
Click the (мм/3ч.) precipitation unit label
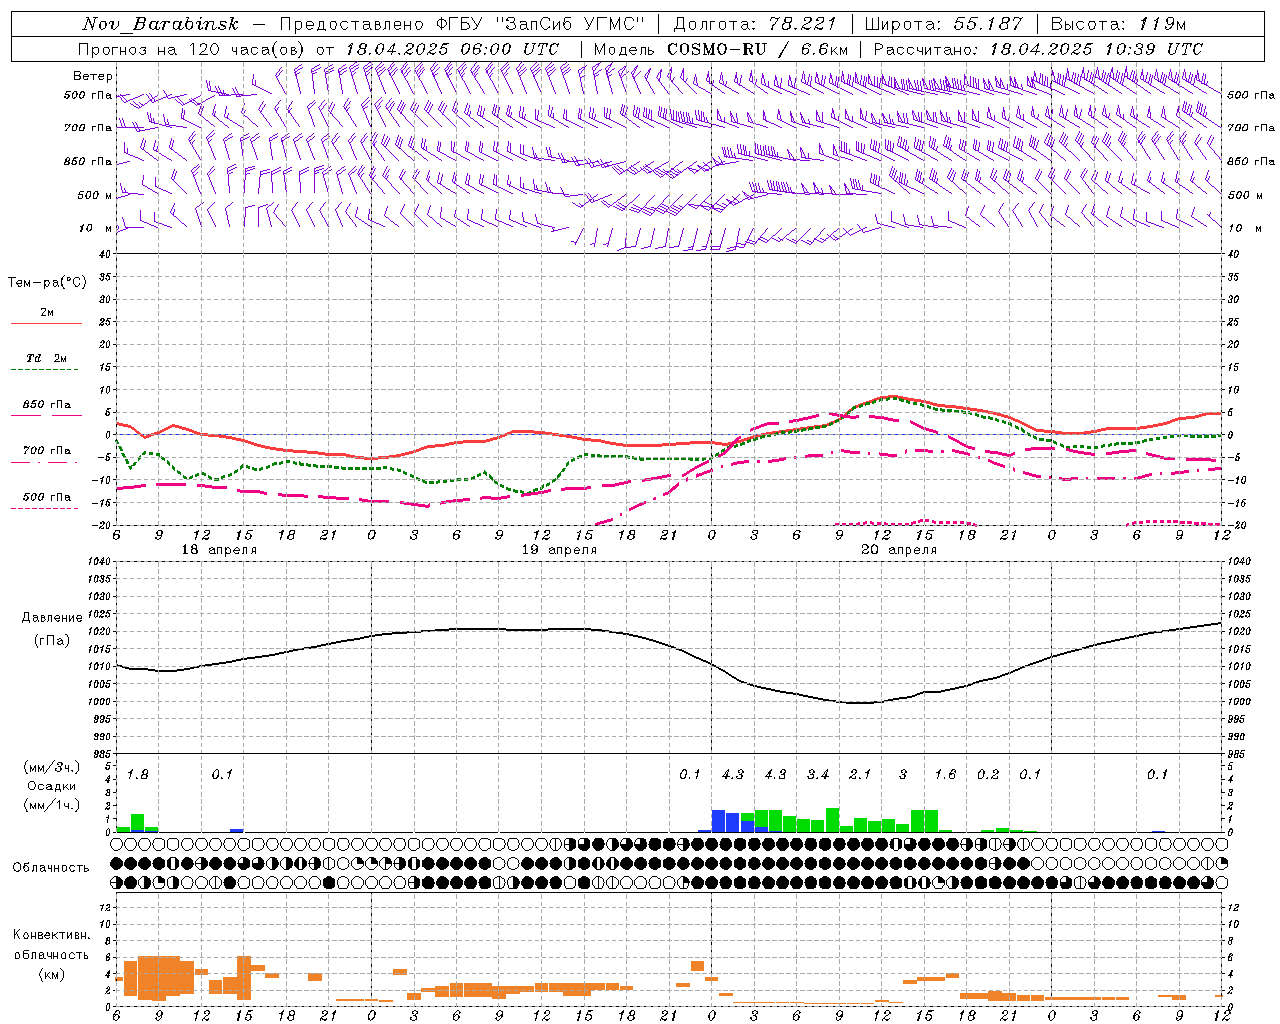[51, 767]
